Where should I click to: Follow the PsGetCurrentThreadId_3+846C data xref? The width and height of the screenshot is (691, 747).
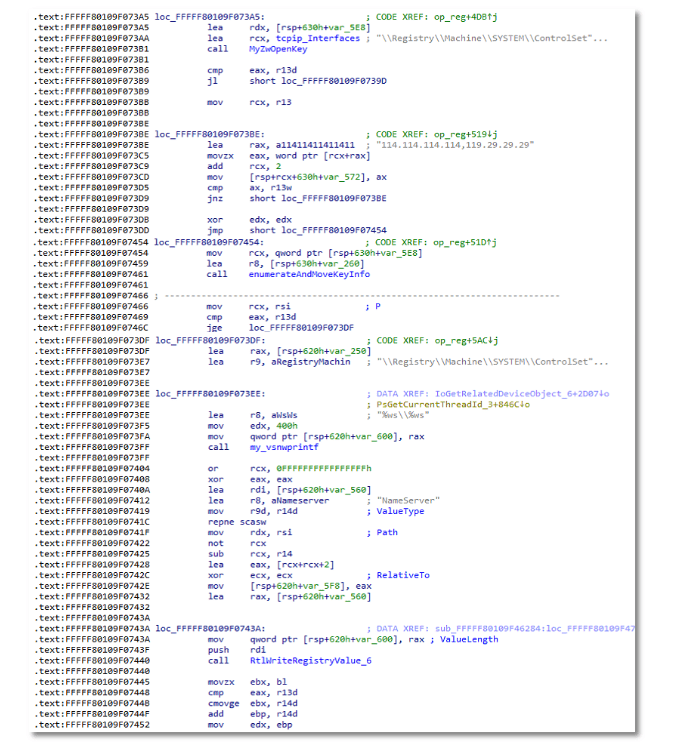[x=453, y=404]
